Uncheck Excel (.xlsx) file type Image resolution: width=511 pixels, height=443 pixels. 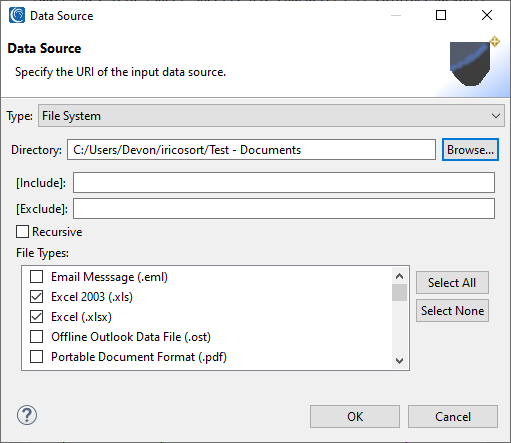pos(36,317)
